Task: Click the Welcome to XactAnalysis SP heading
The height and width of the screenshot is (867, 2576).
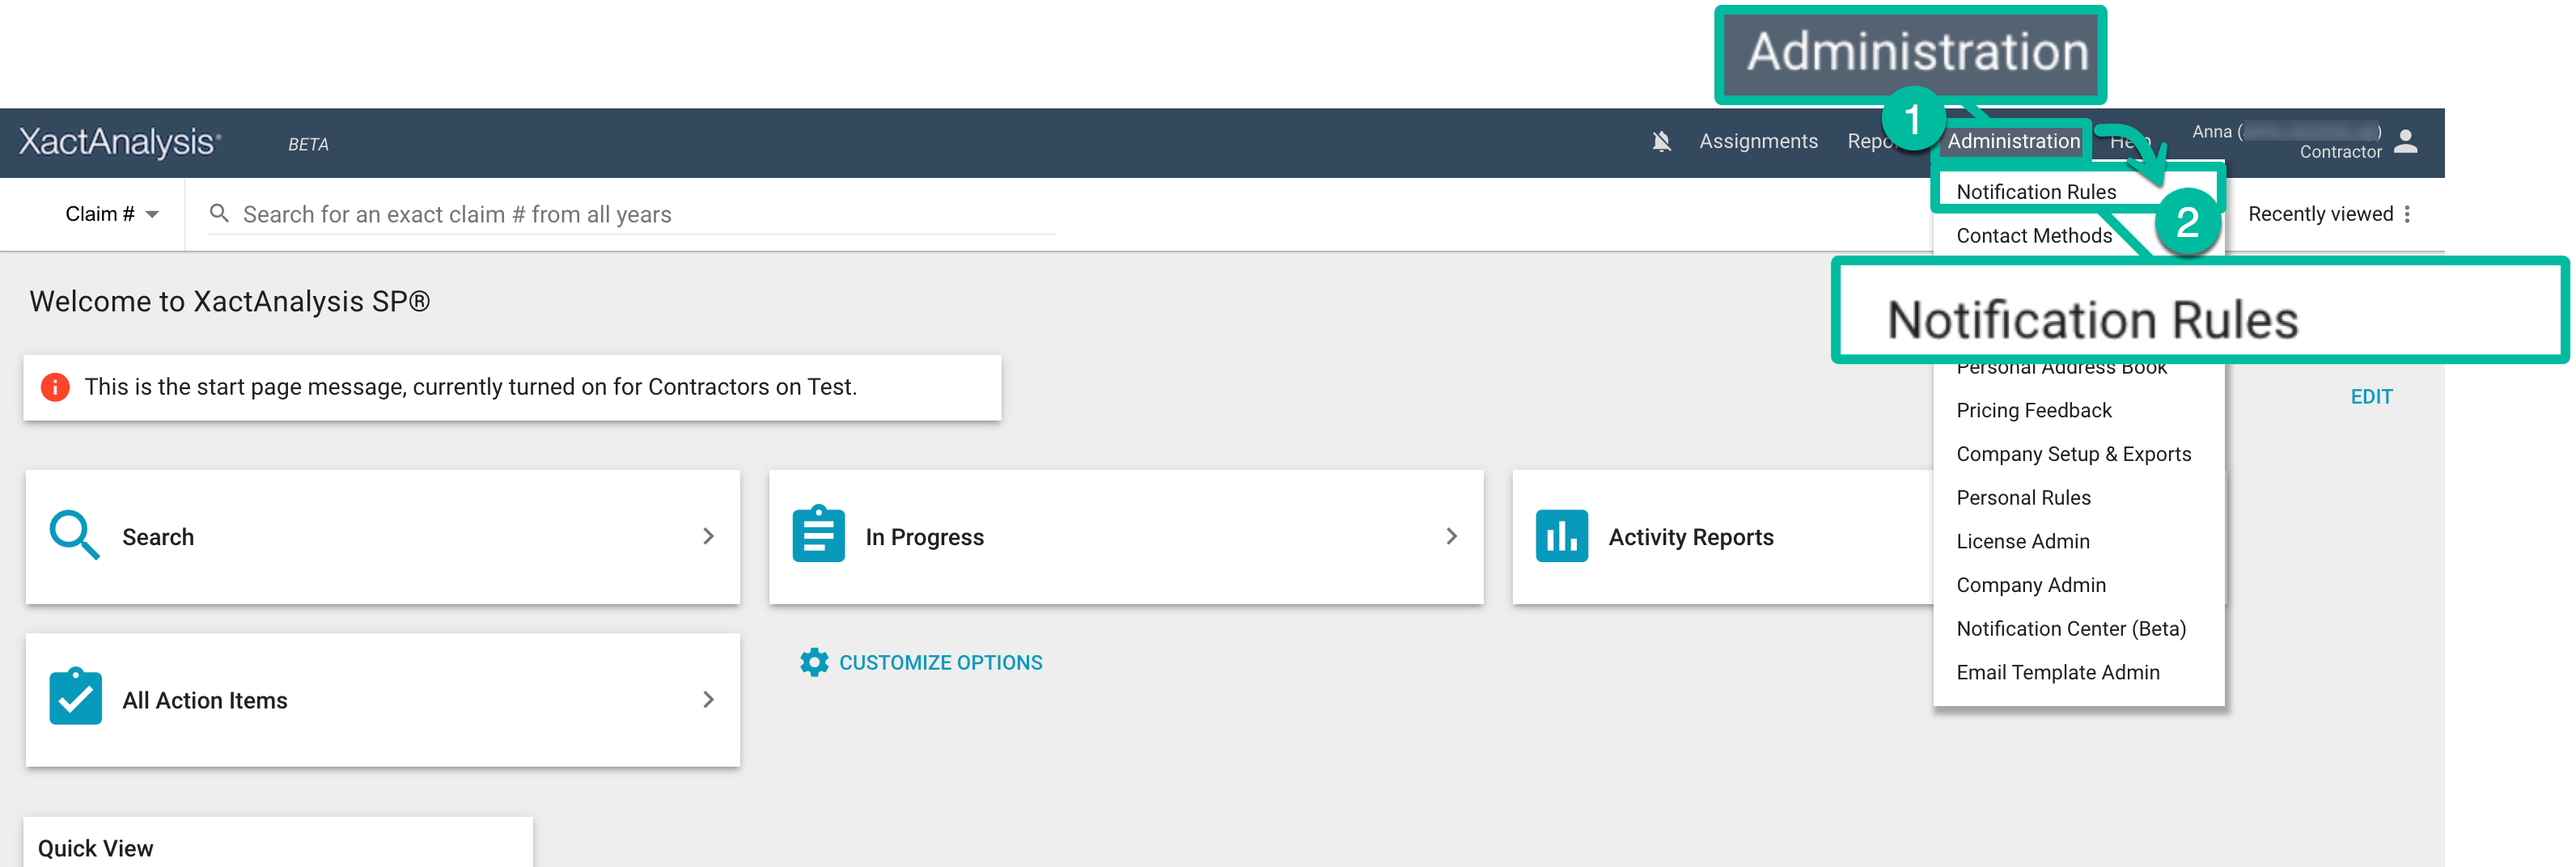Action: click(x=229, y=301)
